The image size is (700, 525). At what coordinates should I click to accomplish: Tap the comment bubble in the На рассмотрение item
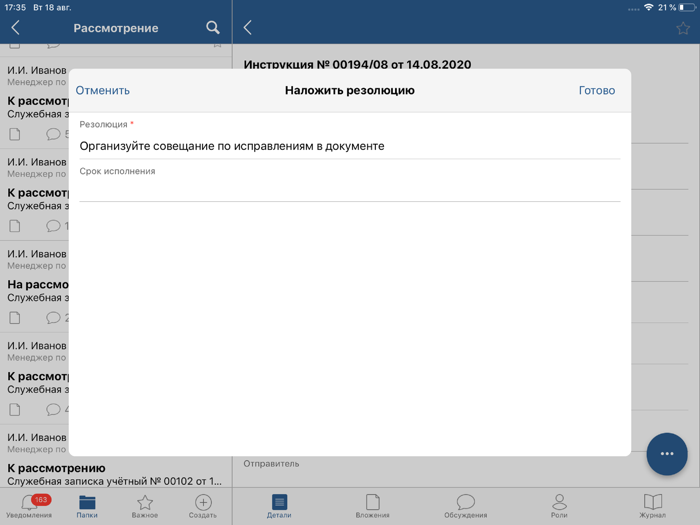(53, 318)
